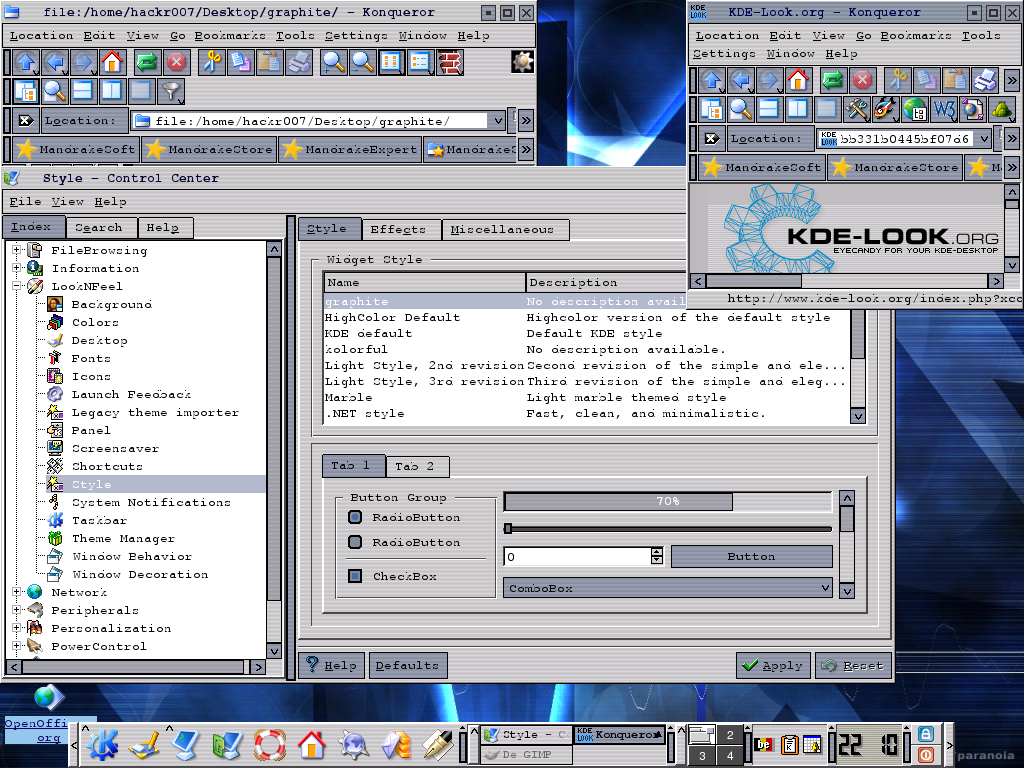Switch to virtual desktop 3 in pager
The image size is (1024, 768).
[702, 756]
